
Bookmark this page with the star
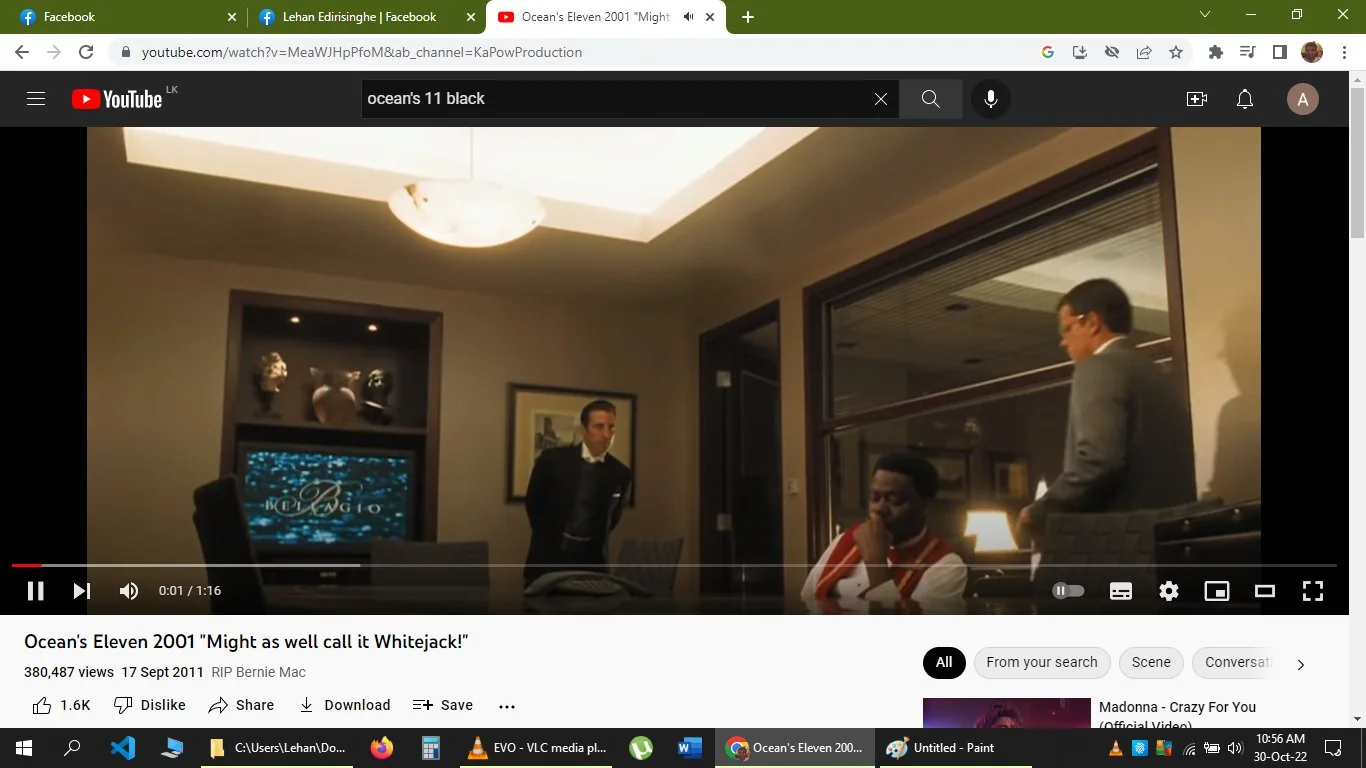click(x=1176, y=52)
